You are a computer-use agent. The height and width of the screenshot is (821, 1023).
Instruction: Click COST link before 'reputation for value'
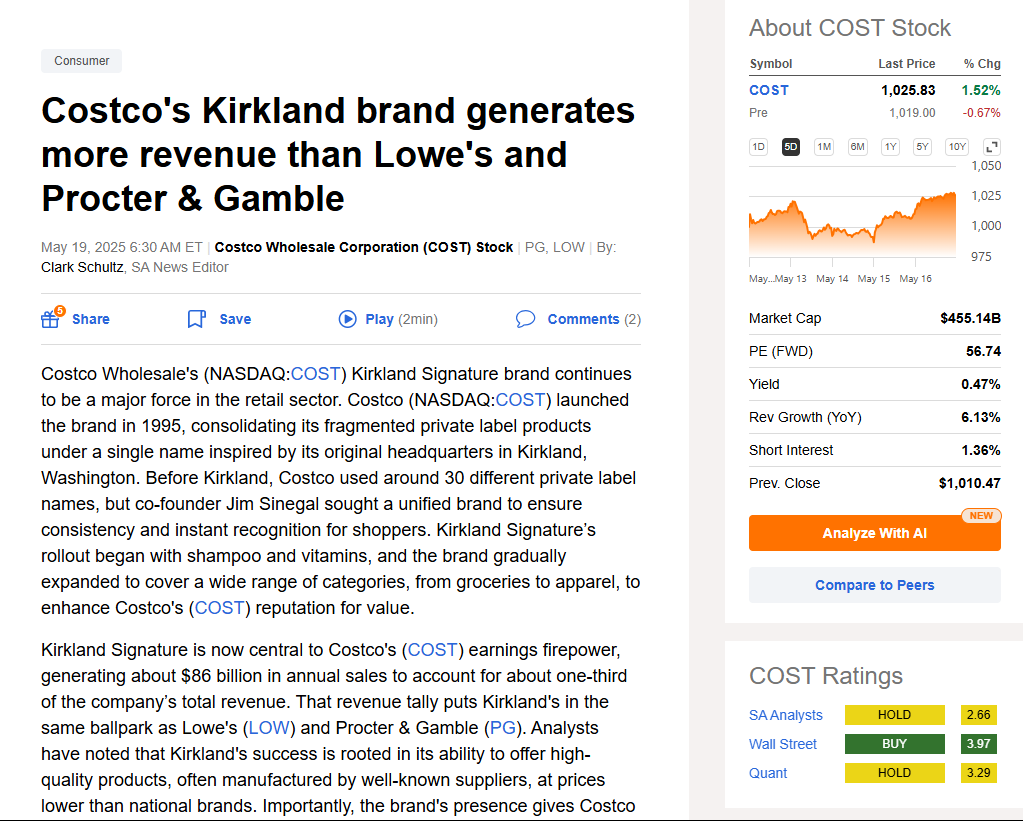pos(219,608)
